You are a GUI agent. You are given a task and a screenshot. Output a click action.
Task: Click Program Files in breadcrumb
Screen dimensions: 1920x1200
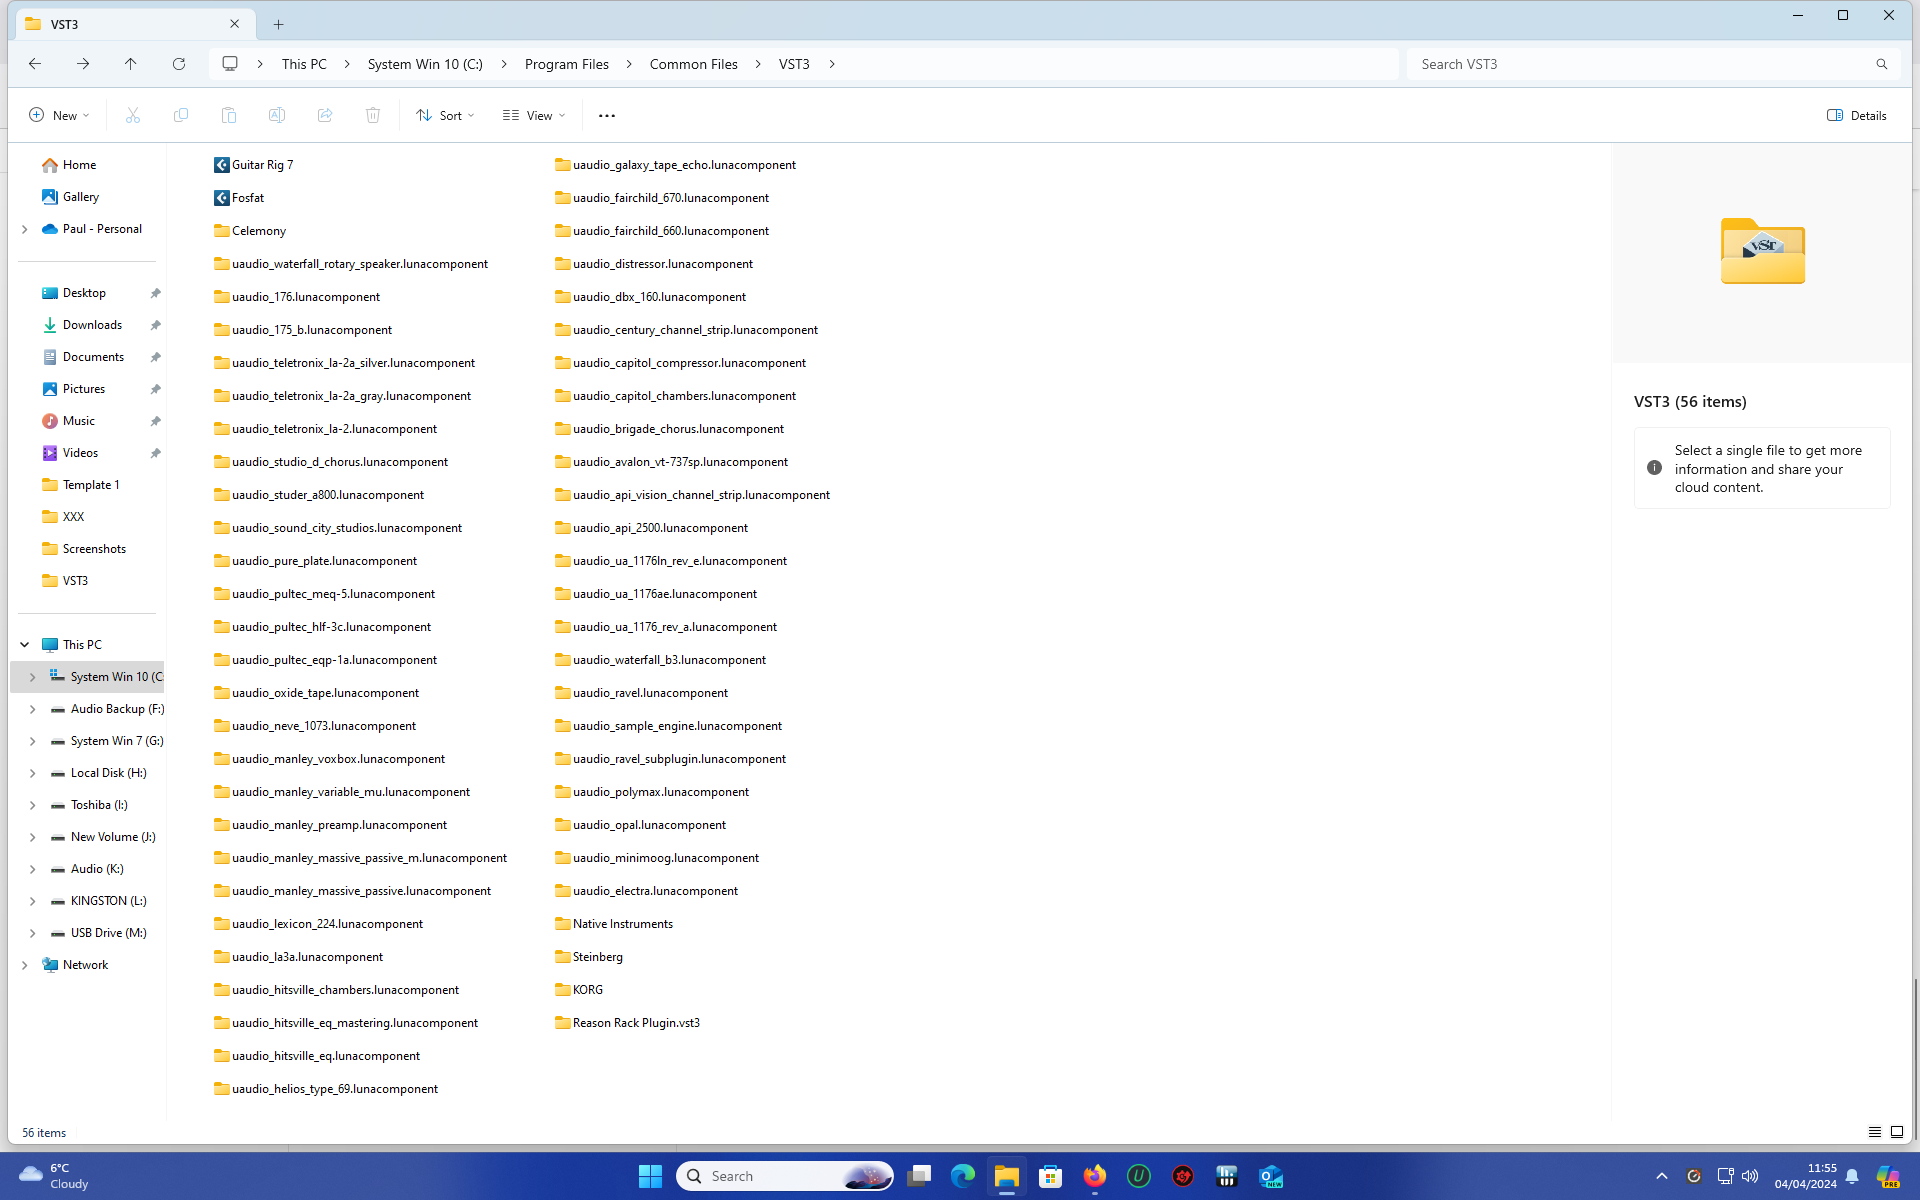(x=567, y=64)
